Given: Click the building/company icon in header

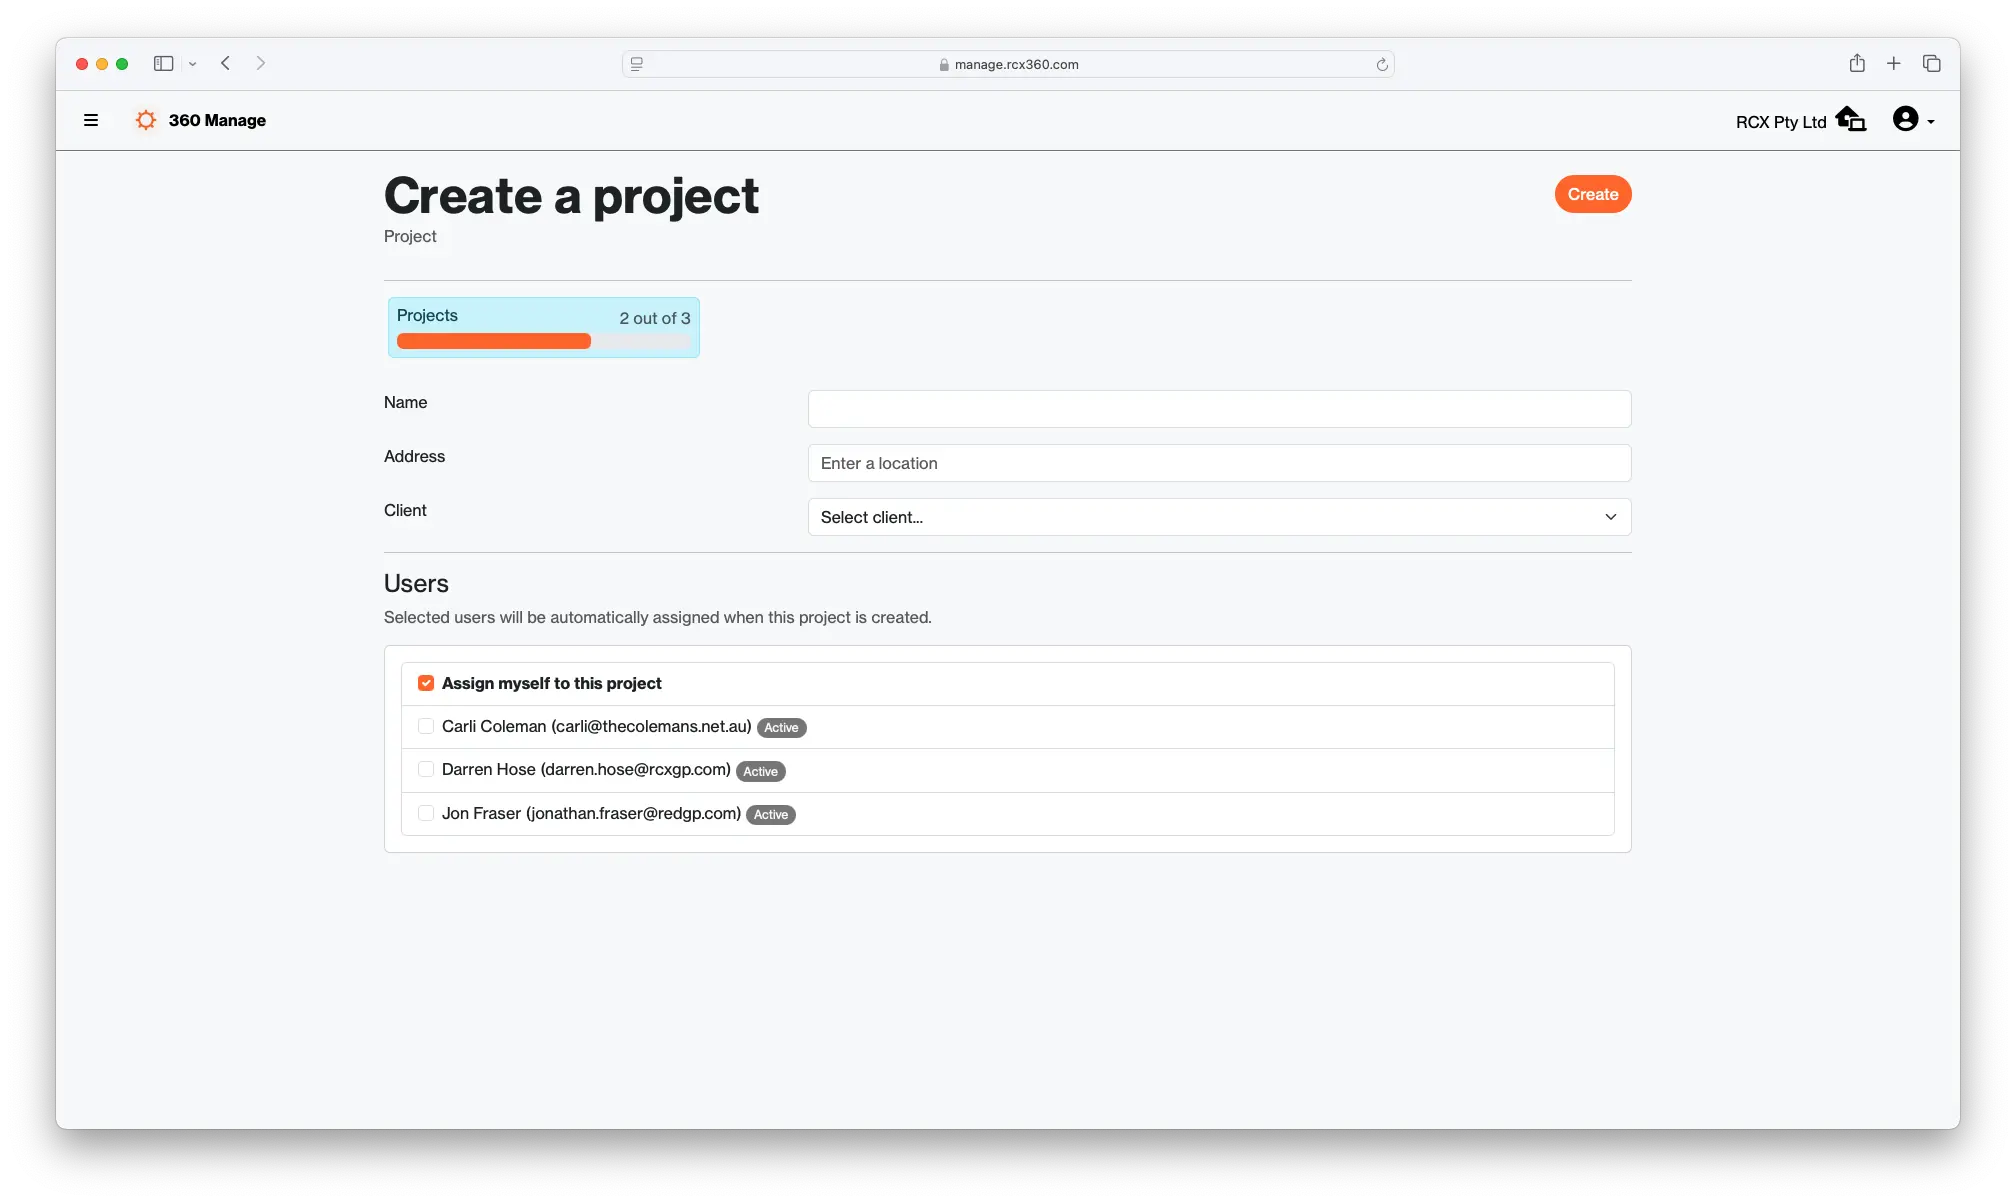Looking at the screenshot, I should 1851,119.
